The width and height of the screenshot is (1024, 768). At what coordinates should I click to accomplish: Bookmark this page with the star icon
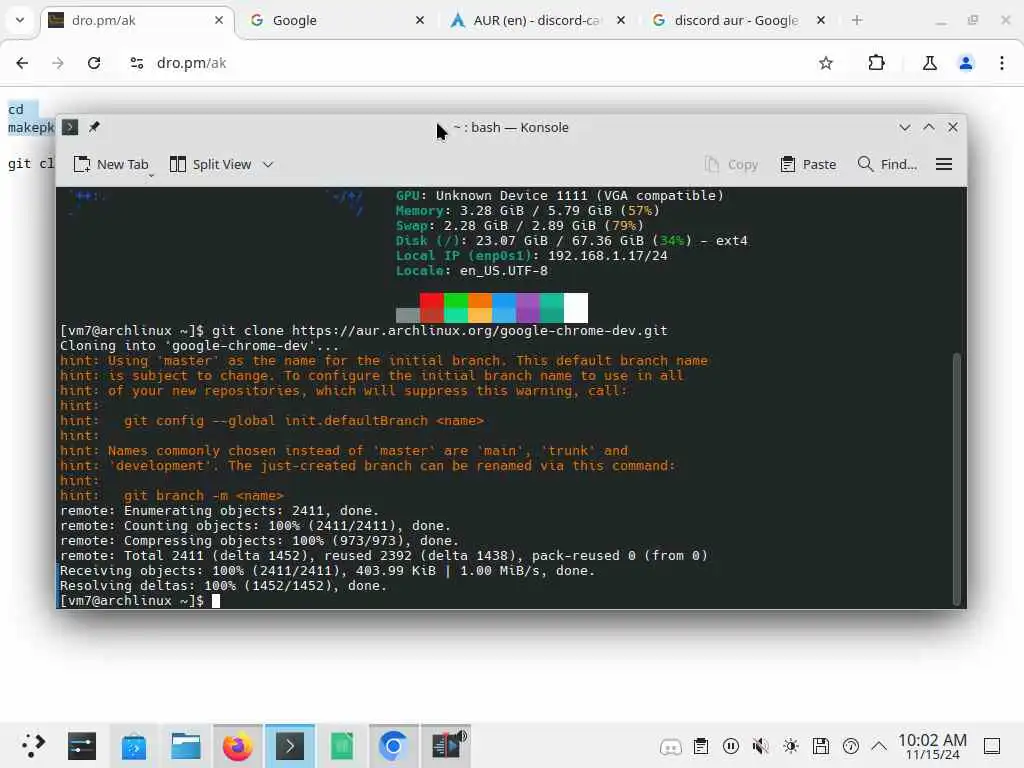[x=826, y=63]
